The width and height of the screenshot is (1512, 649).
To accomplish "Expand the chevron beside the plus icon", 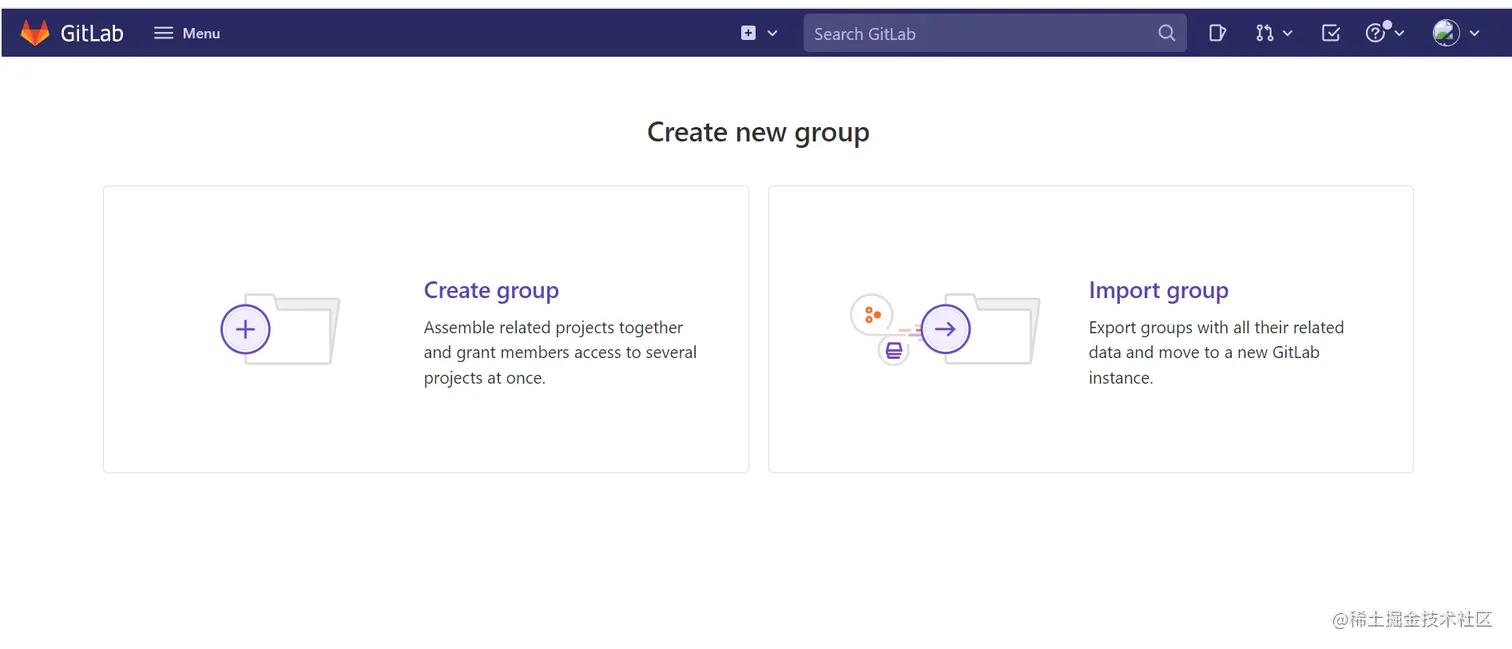I will tap(772, 33).
